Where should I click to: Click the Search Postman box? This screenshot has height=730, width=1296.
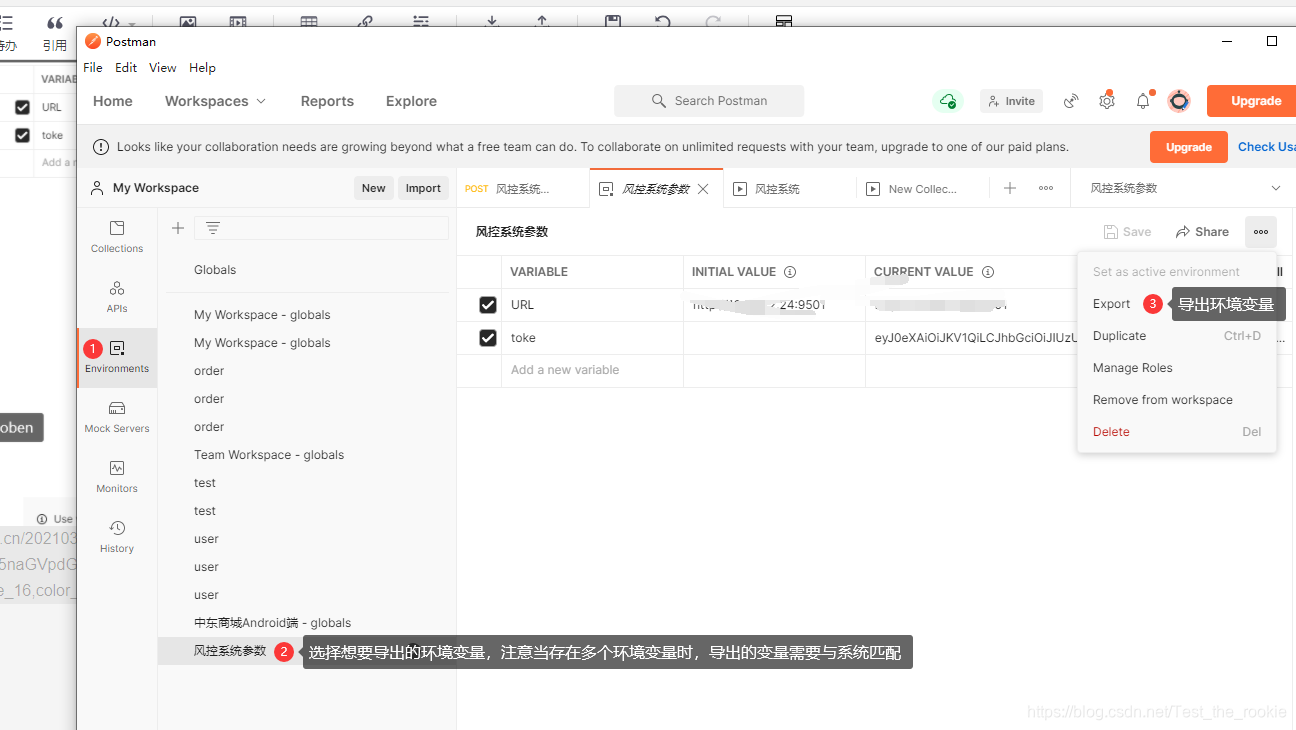point(709,101)
